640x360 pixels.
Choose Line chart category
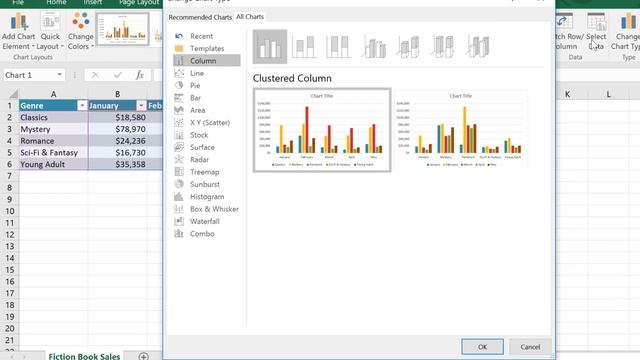pyautogui.click(x=207, y=73)
